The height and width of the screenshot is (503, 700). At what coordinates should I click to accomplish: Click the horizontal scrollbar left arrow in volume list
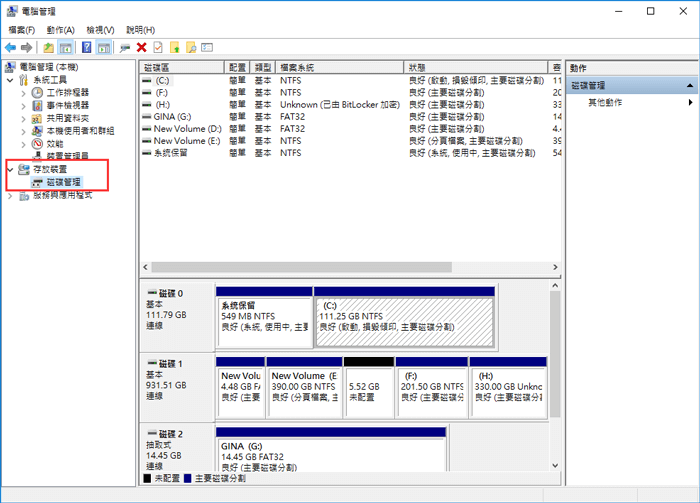(146, 267)
